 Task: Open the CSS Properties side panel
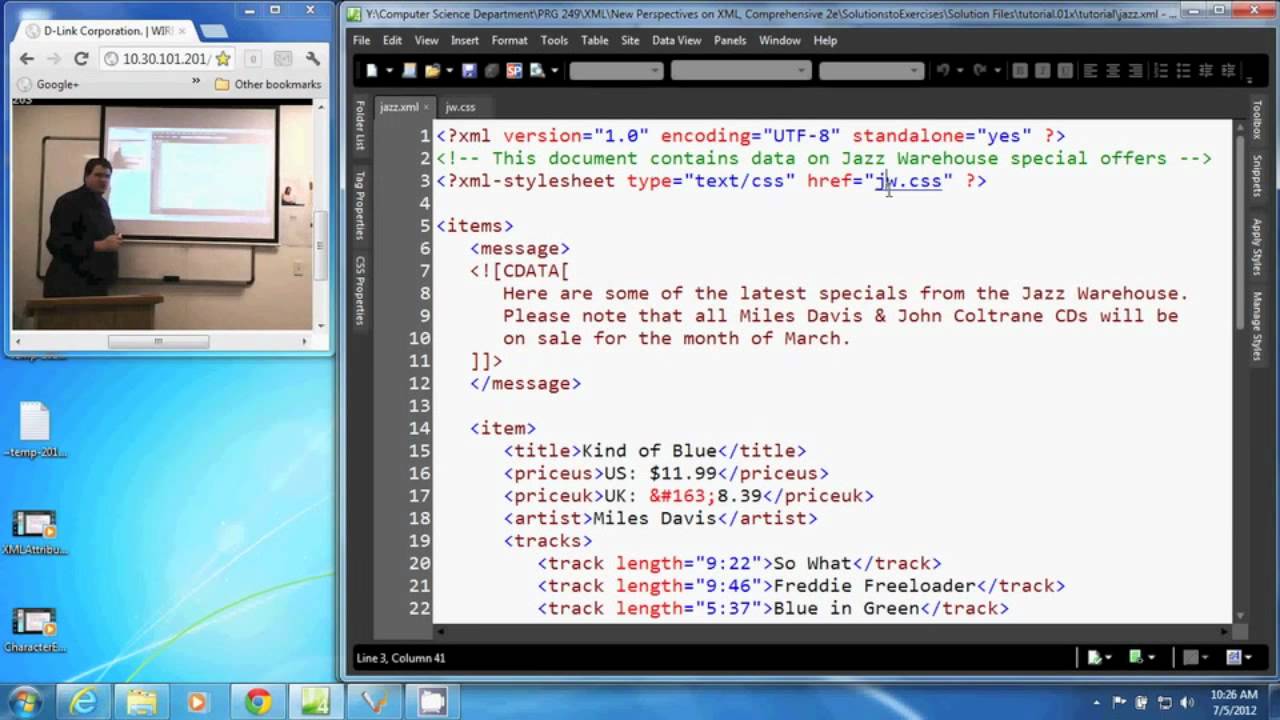[x=361, y=290]
